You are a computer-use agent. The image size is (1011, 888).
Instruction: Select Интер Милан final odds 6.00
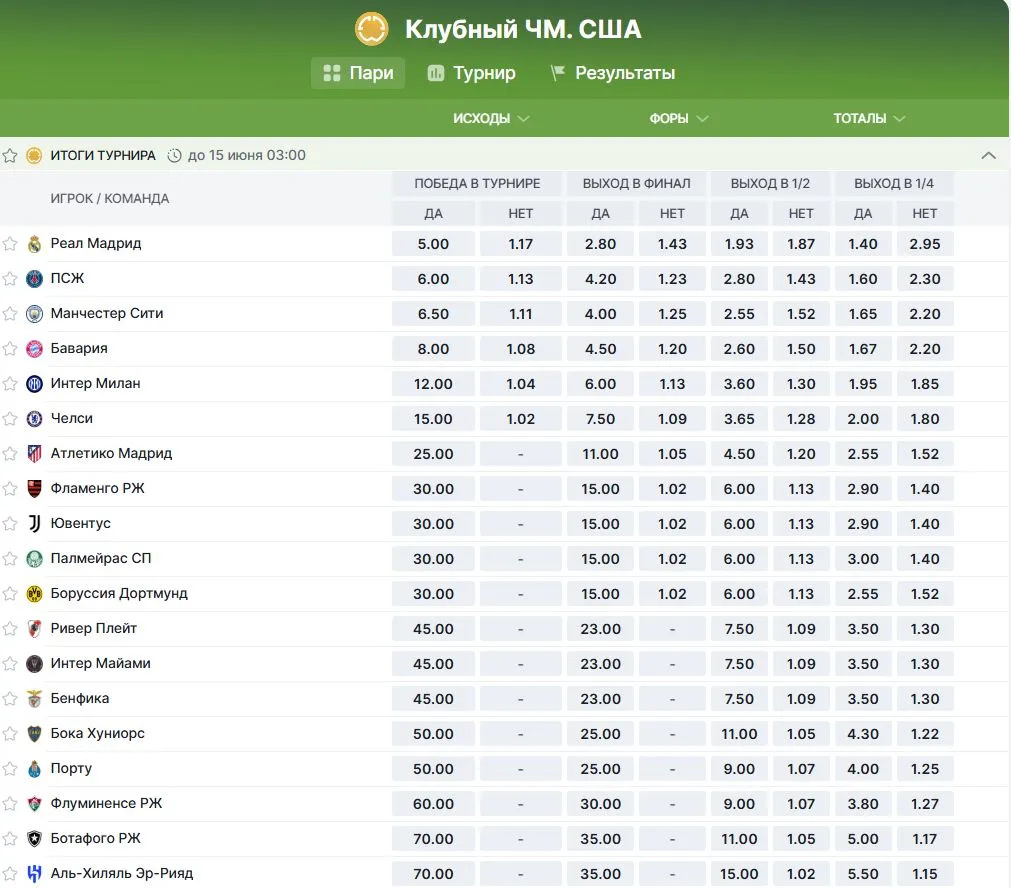[600, 384]
